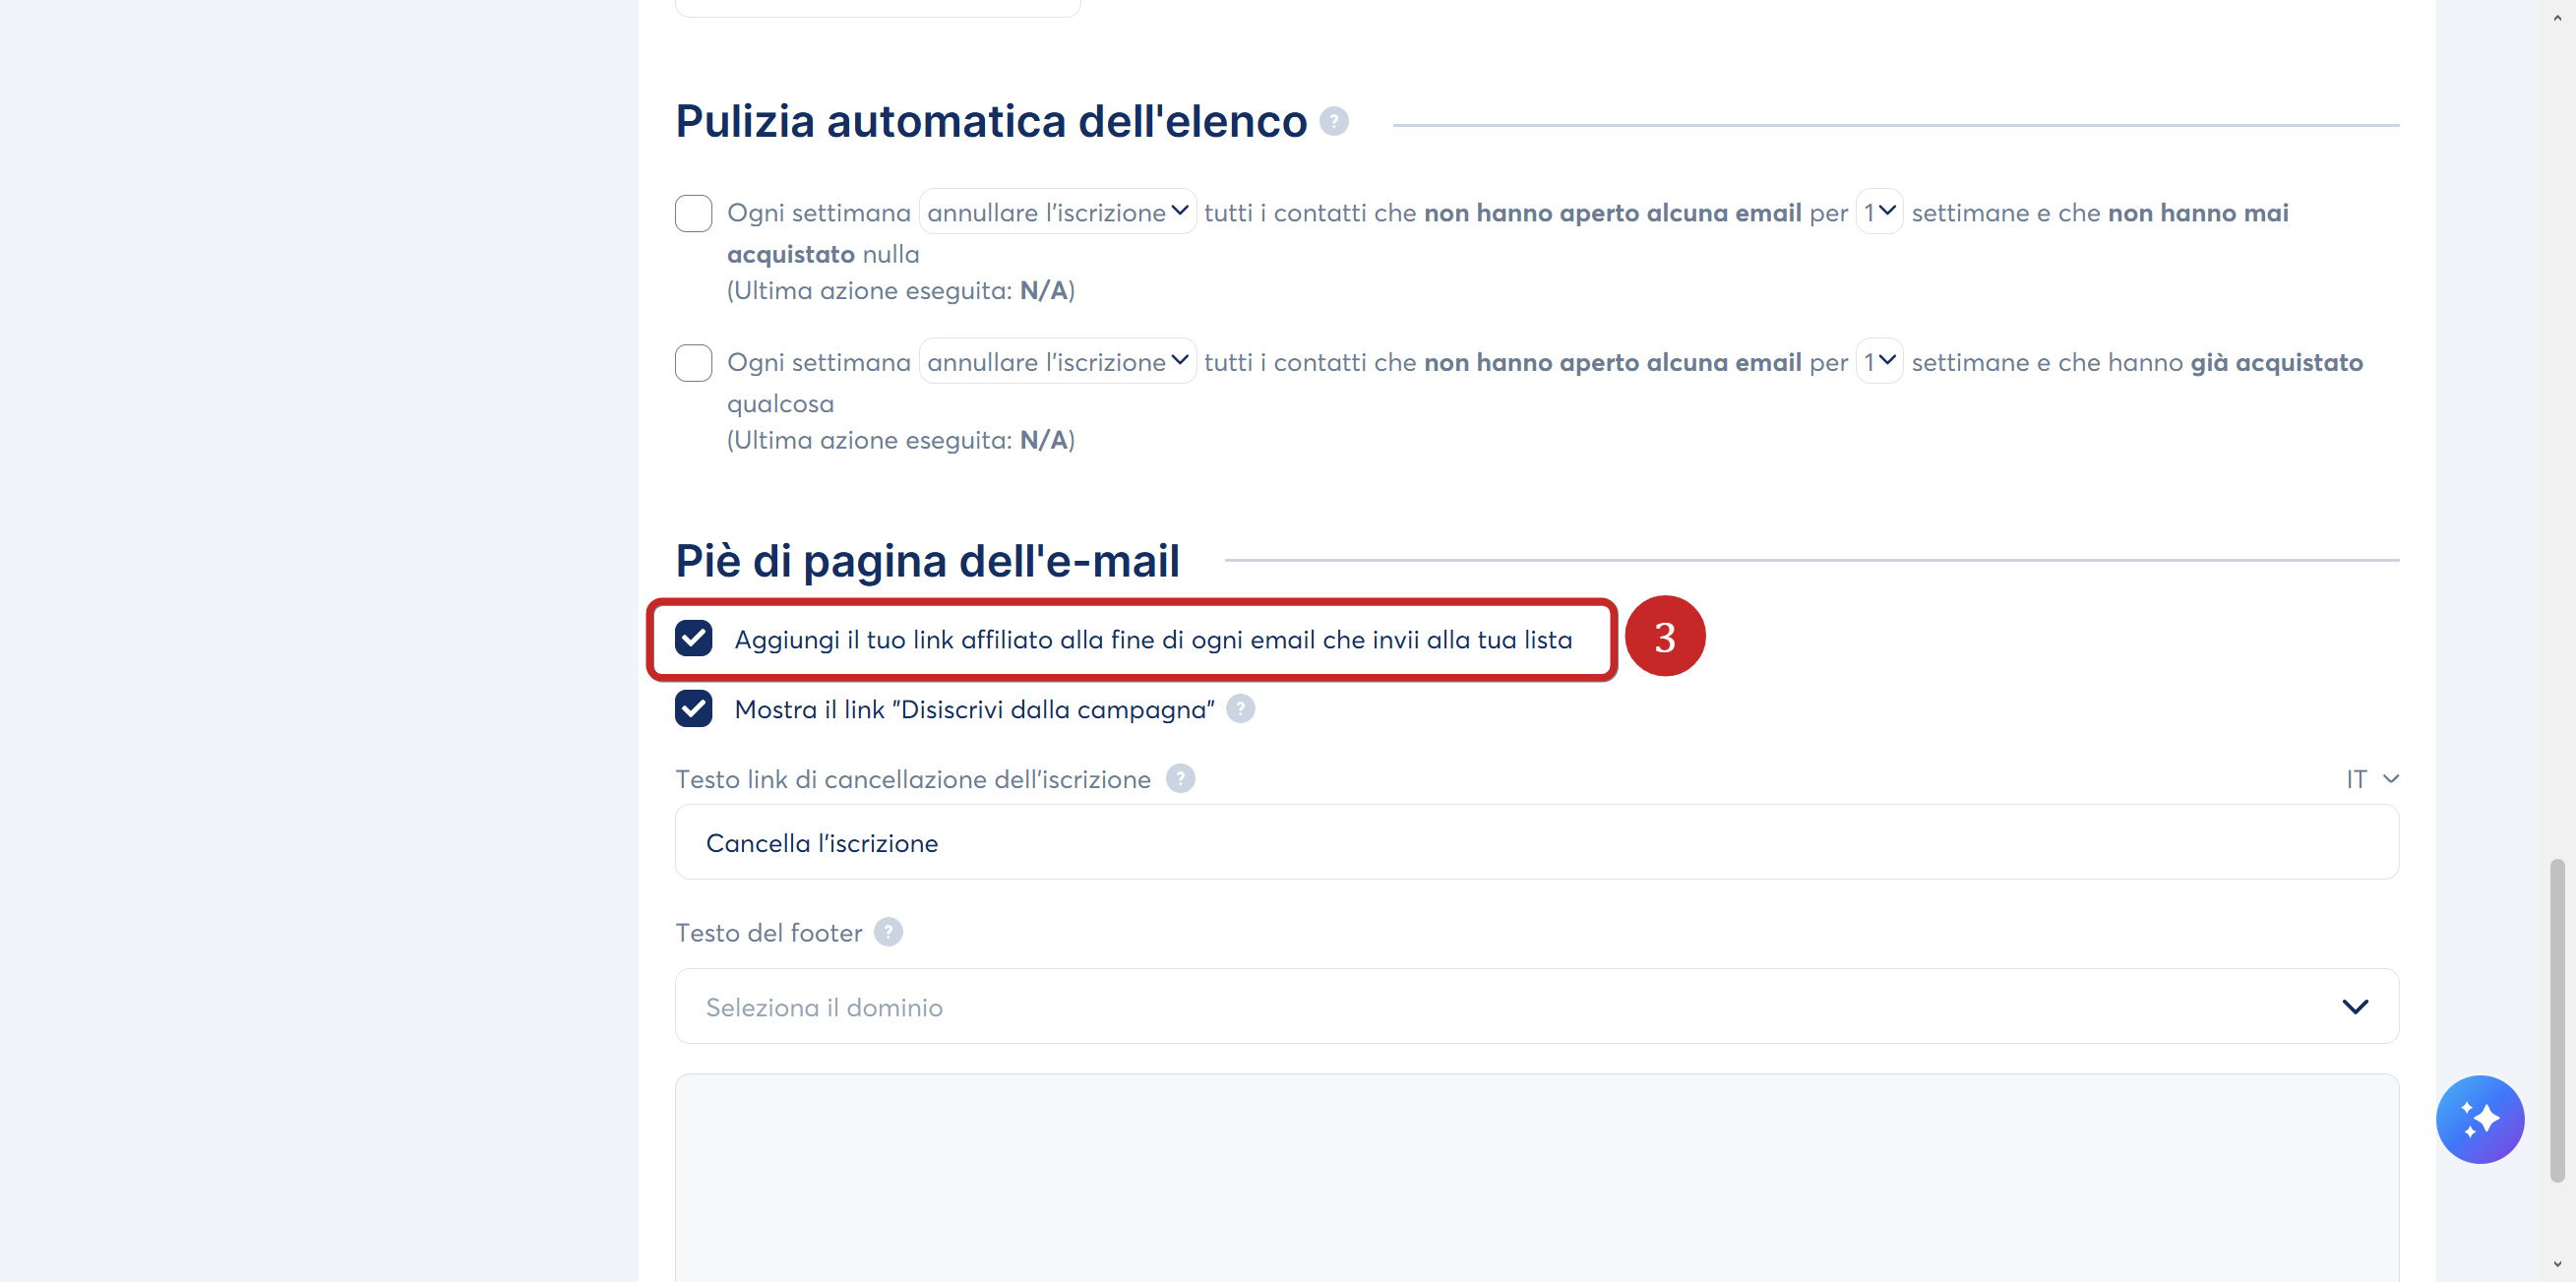Viewport: 2576px width, 1282px height.
Task: Open help tooltip for Testo link di cancellazione
Action: point(1180,778)
